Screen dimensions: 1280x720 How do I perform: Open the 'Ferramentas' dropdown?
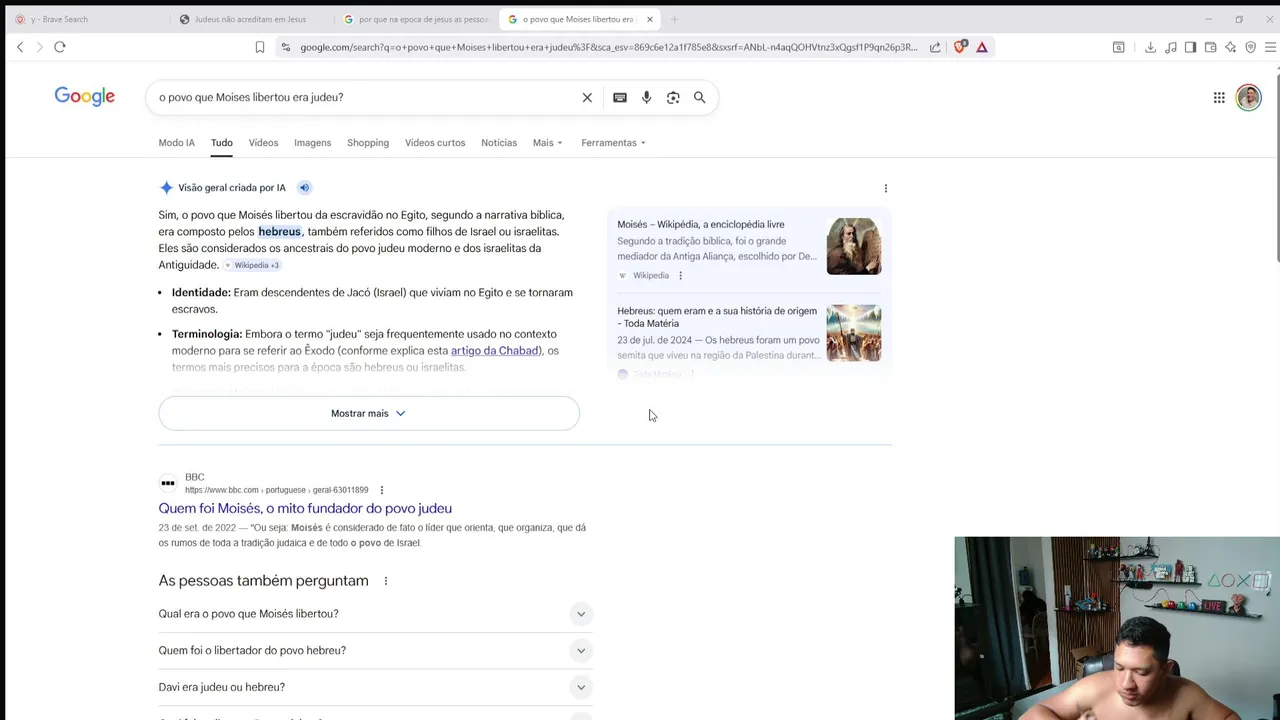613,143
